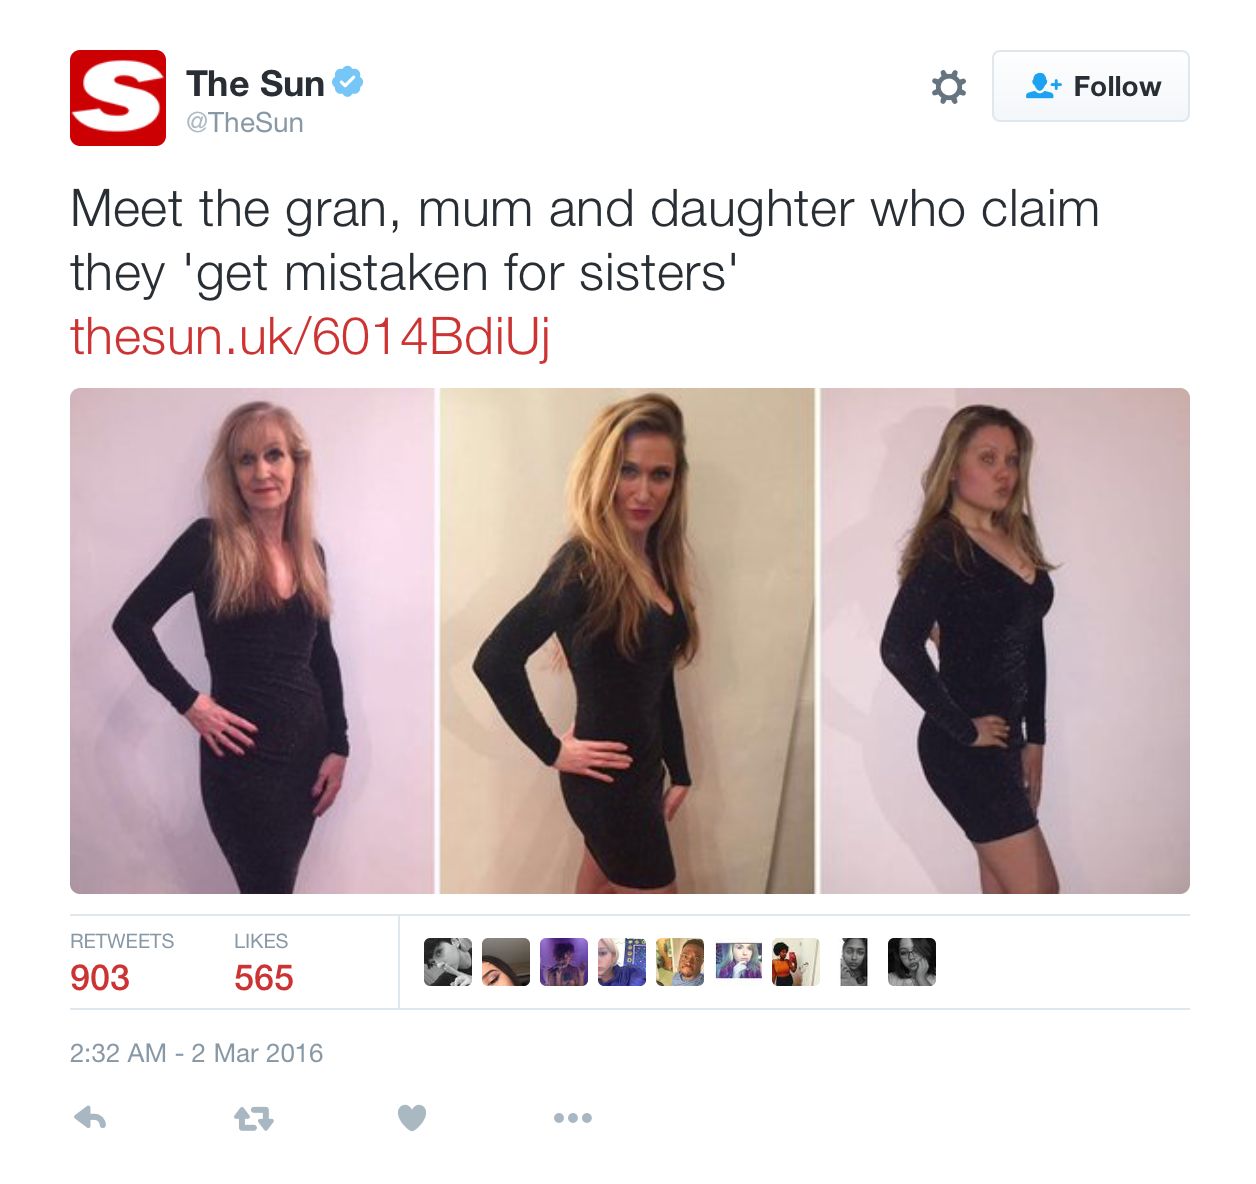Viewport: 1256px width, 1184px height.
Task: Retweet this post via retweet icon
Action: click(253, 1118)
